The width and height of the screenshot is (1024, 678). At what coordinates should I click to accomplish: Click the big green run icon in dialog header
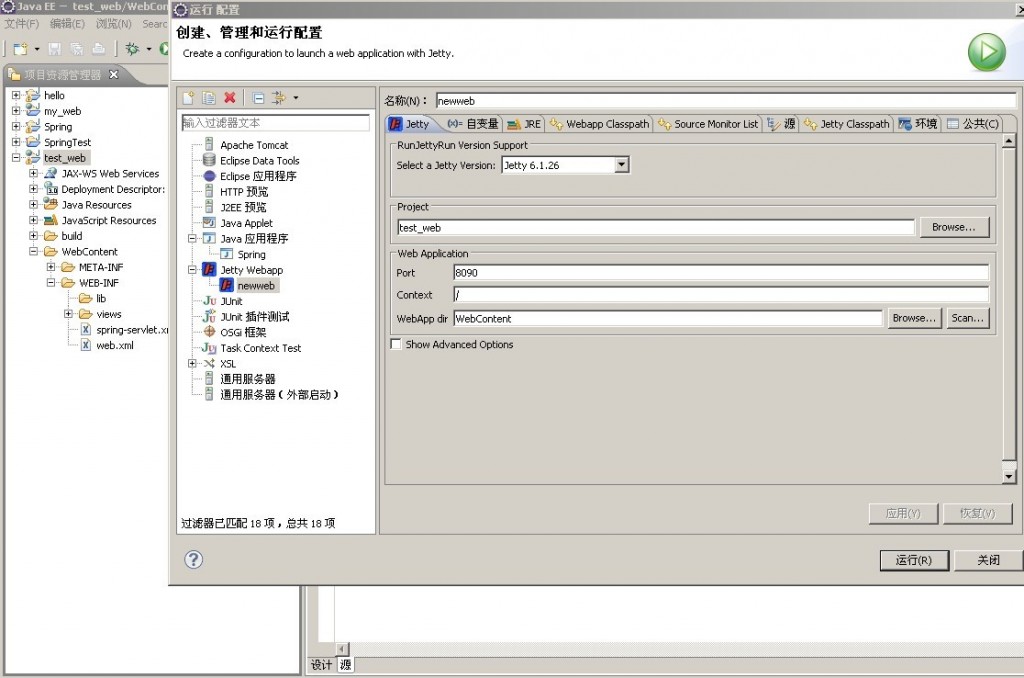(986, 53)
